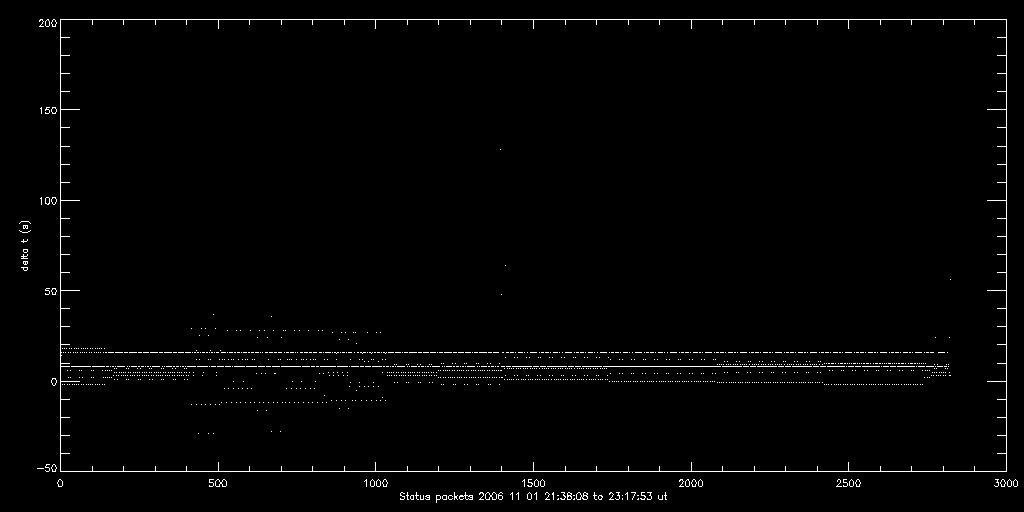Click the 100 tick label on y-axis

(x=45, y=200)
